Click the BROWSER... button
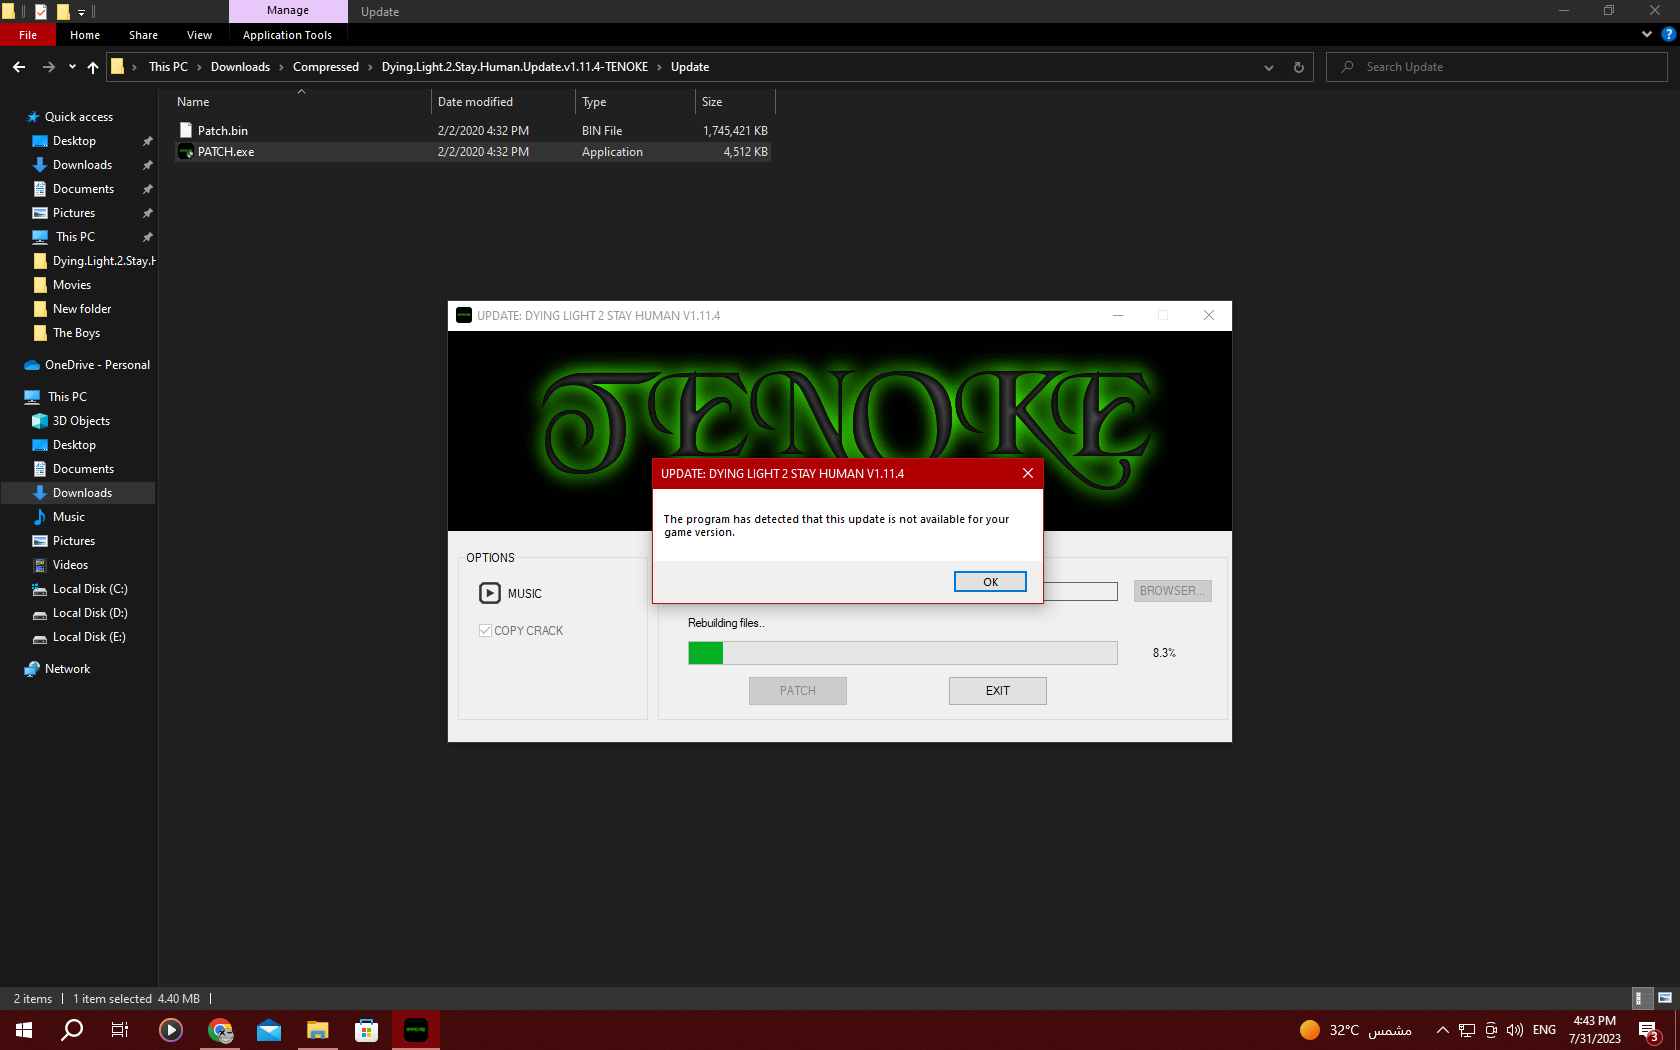 coord(1172,591)
